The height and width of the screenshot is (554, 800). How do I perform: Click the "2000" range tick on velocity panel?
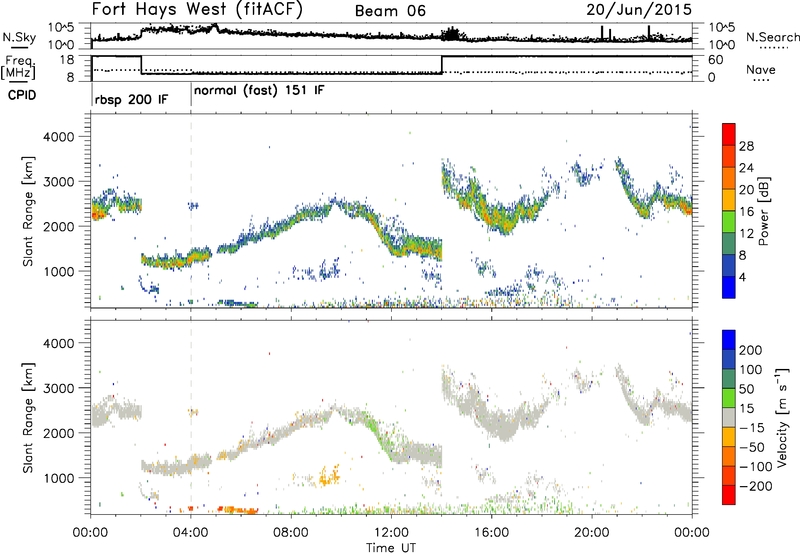click(58, 433)
